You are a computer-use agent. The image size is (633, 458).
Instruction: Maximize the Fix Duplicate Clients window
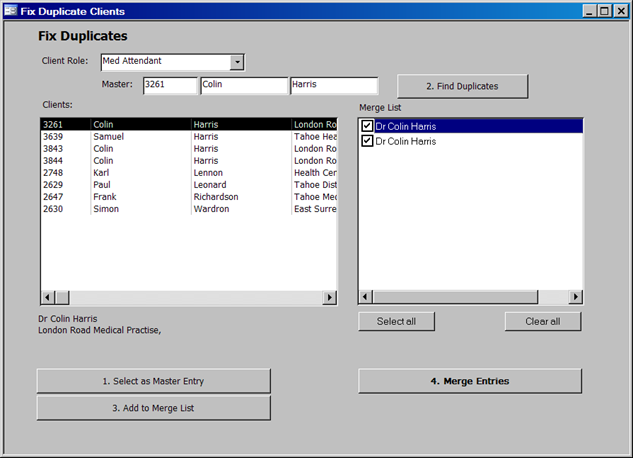pyautogui.click(x=604, y=11)
